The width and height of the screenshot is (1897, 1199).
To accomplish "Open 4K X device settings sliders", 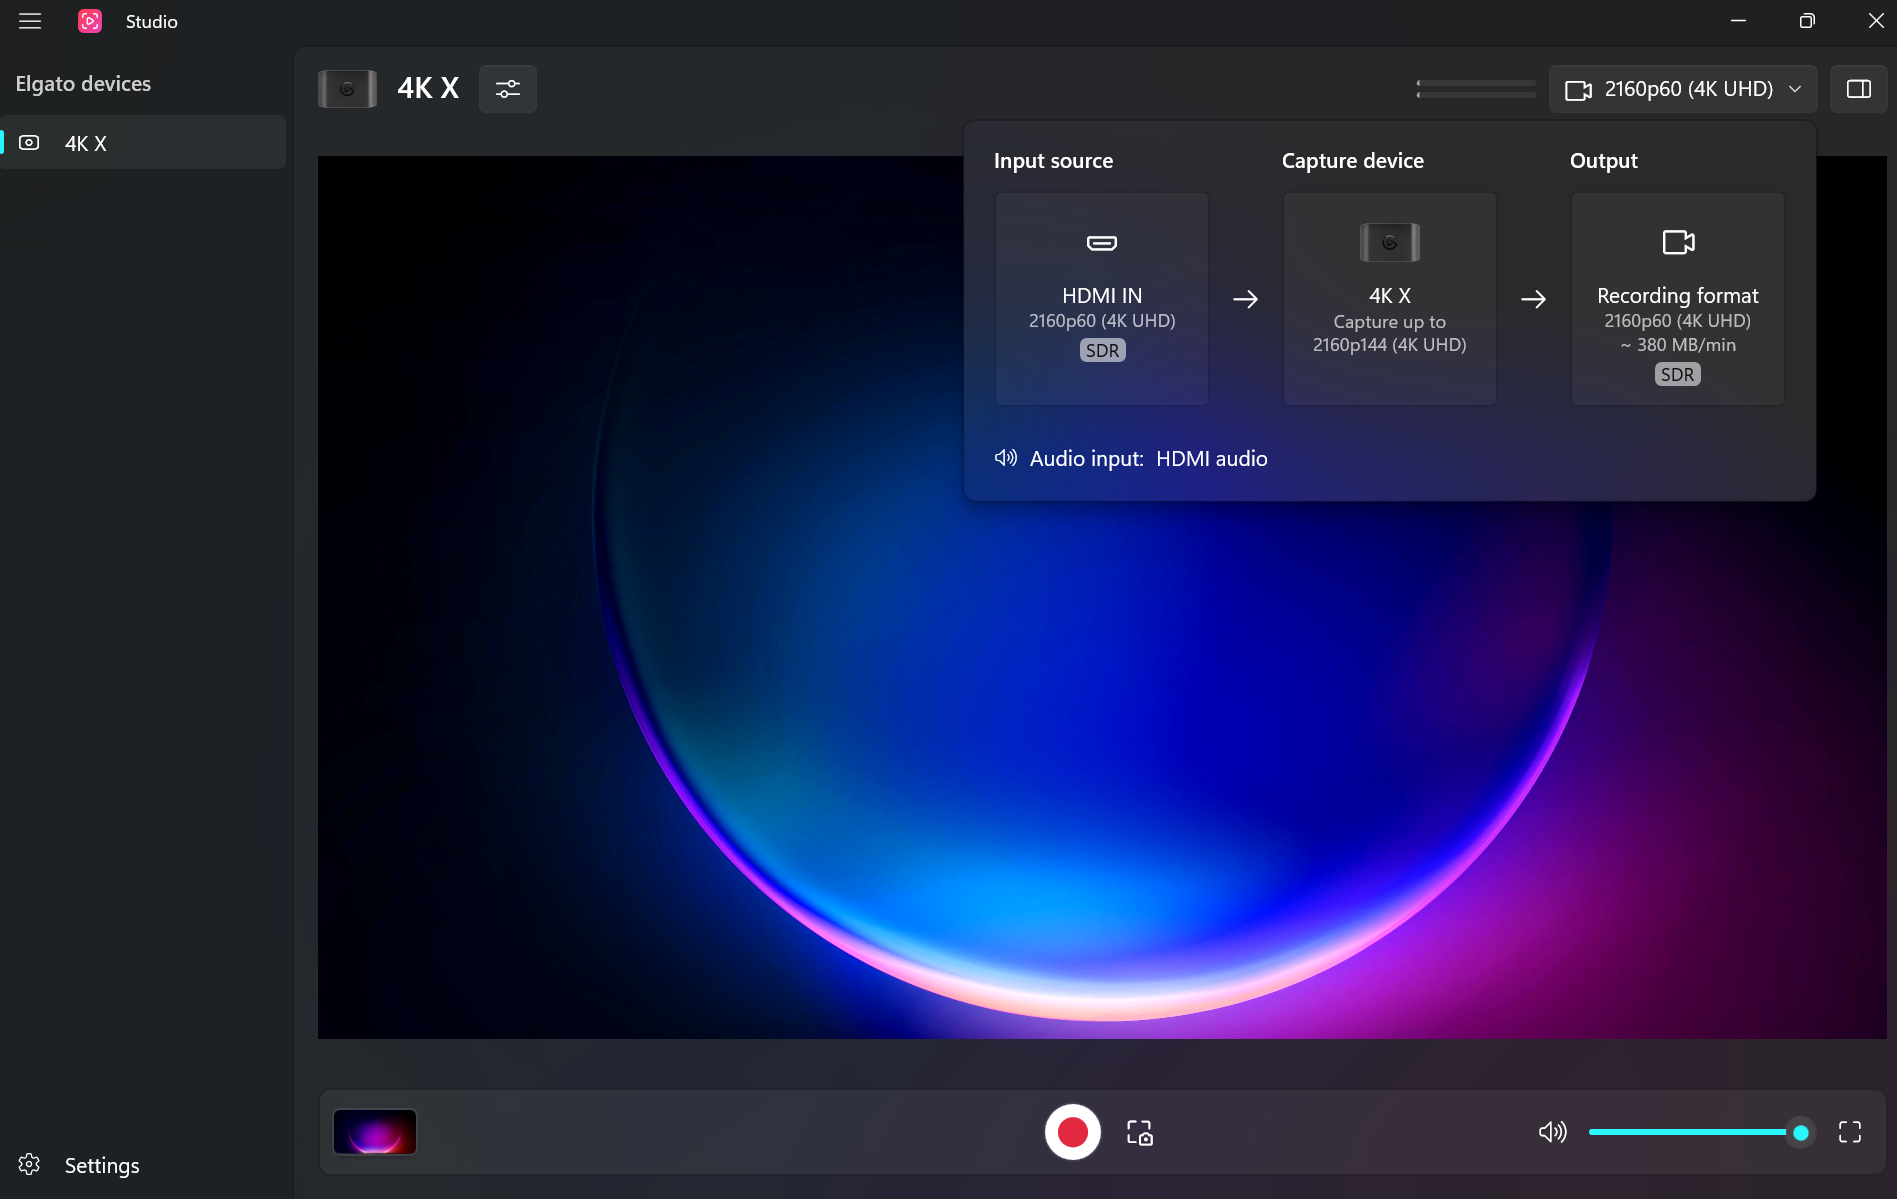I will pos(508,89).
